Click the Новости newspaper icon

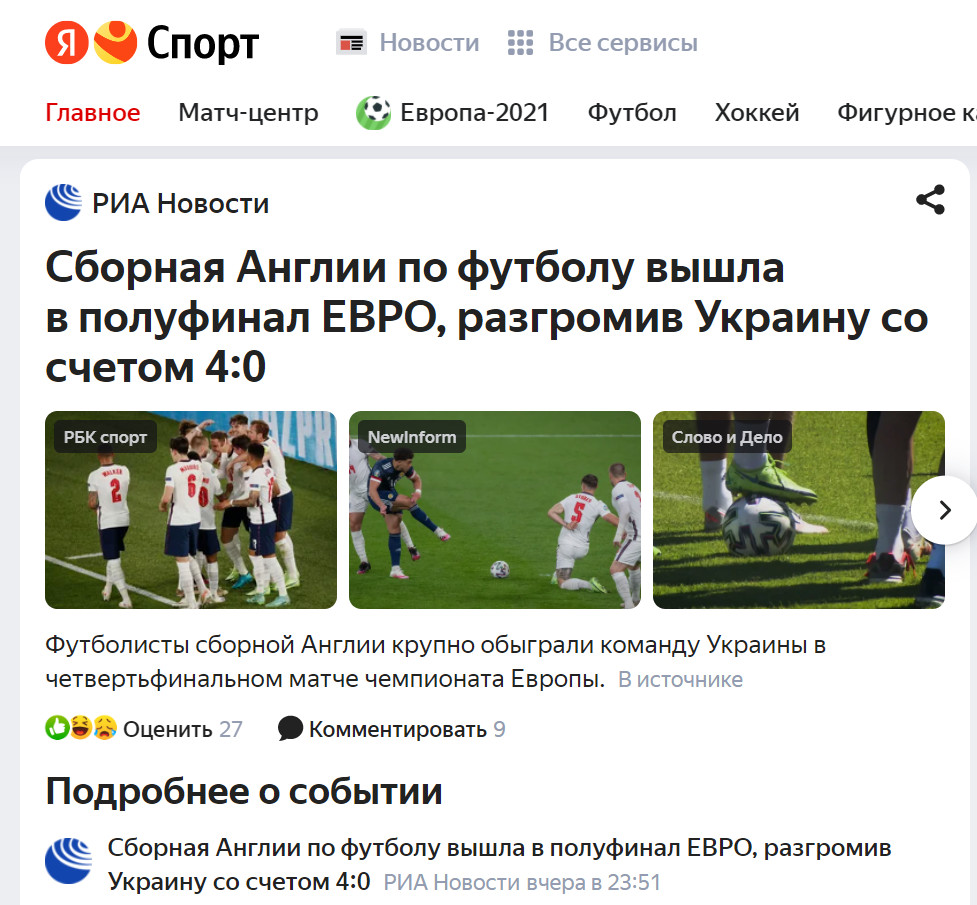351,43
